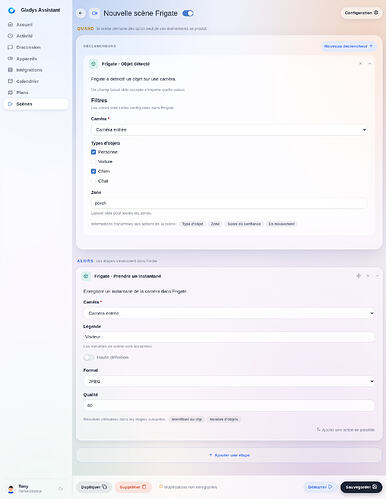Click the scene icon next to the title
386x499 pixels.
coord(95,13)
